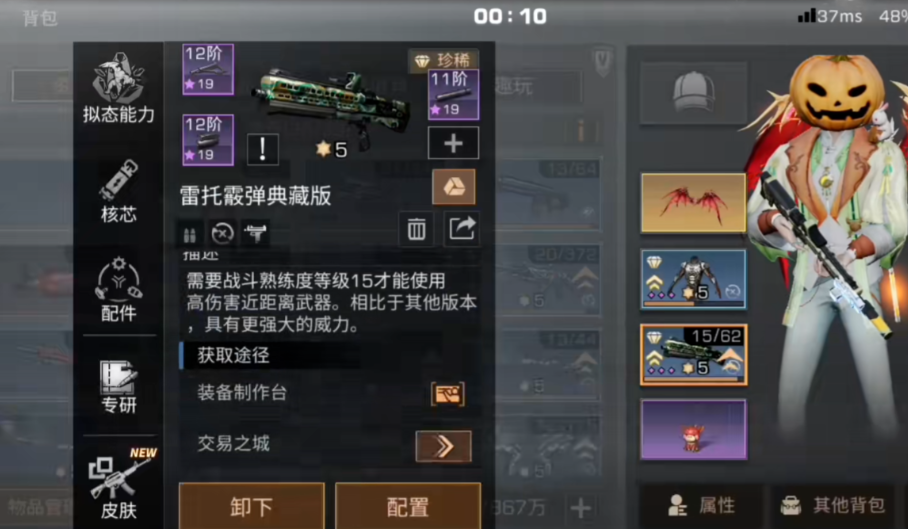908x529 pixels.
Task: Switch to the 其他背包 other backpack tab
Action: [834, 505]
